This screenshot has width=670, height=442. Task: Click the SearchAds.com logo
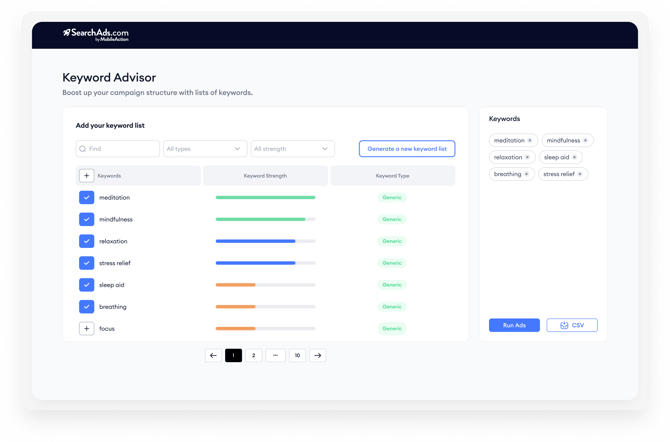pyautogui.click(x=95, y=34)
